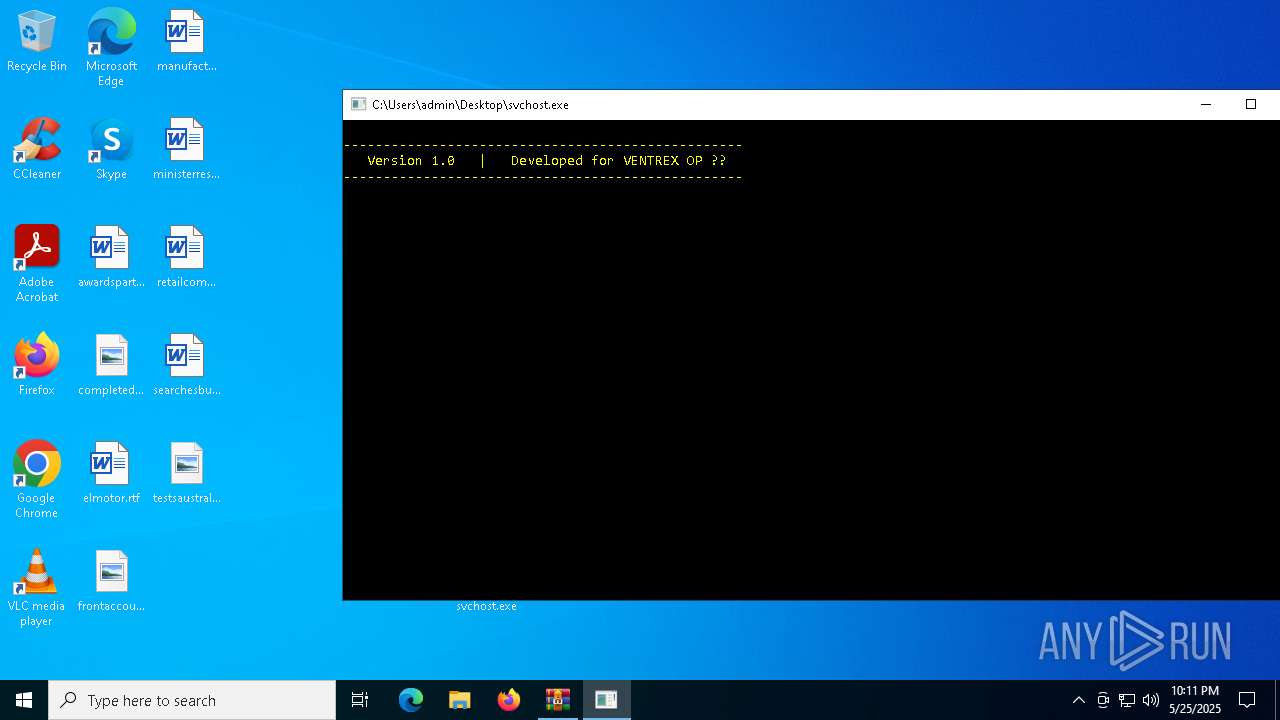Click 'Developed for VENTREX OP' text

(x=607, y=161)
